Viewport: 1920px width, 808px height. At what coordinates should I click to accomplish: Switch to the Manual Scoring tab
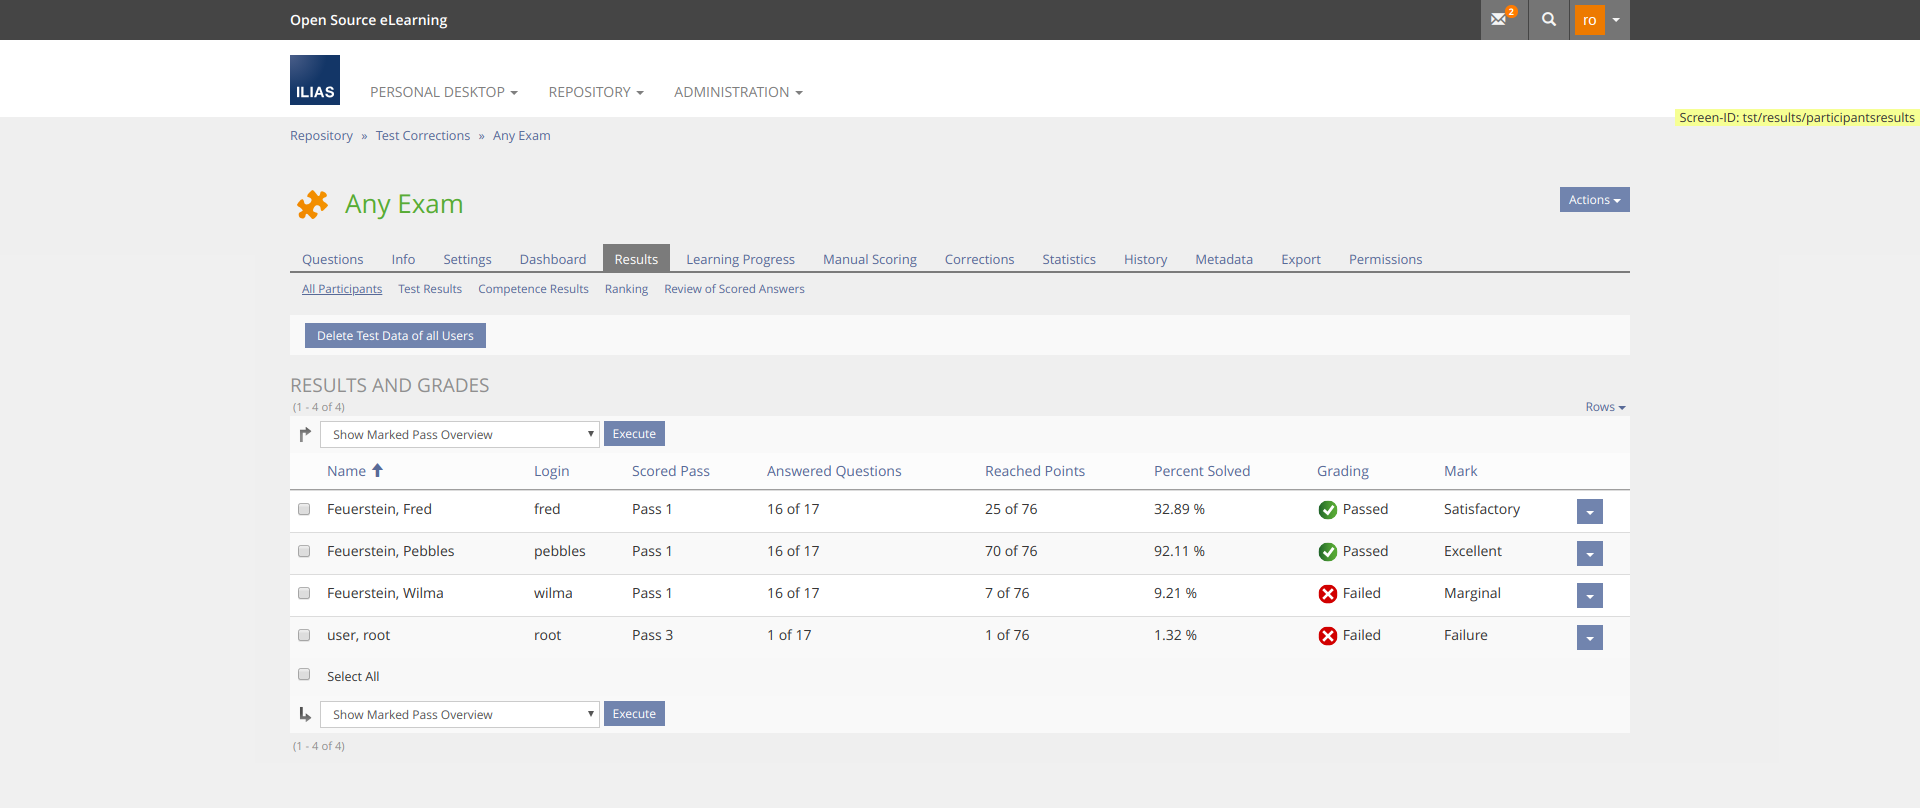pos(869,259)
